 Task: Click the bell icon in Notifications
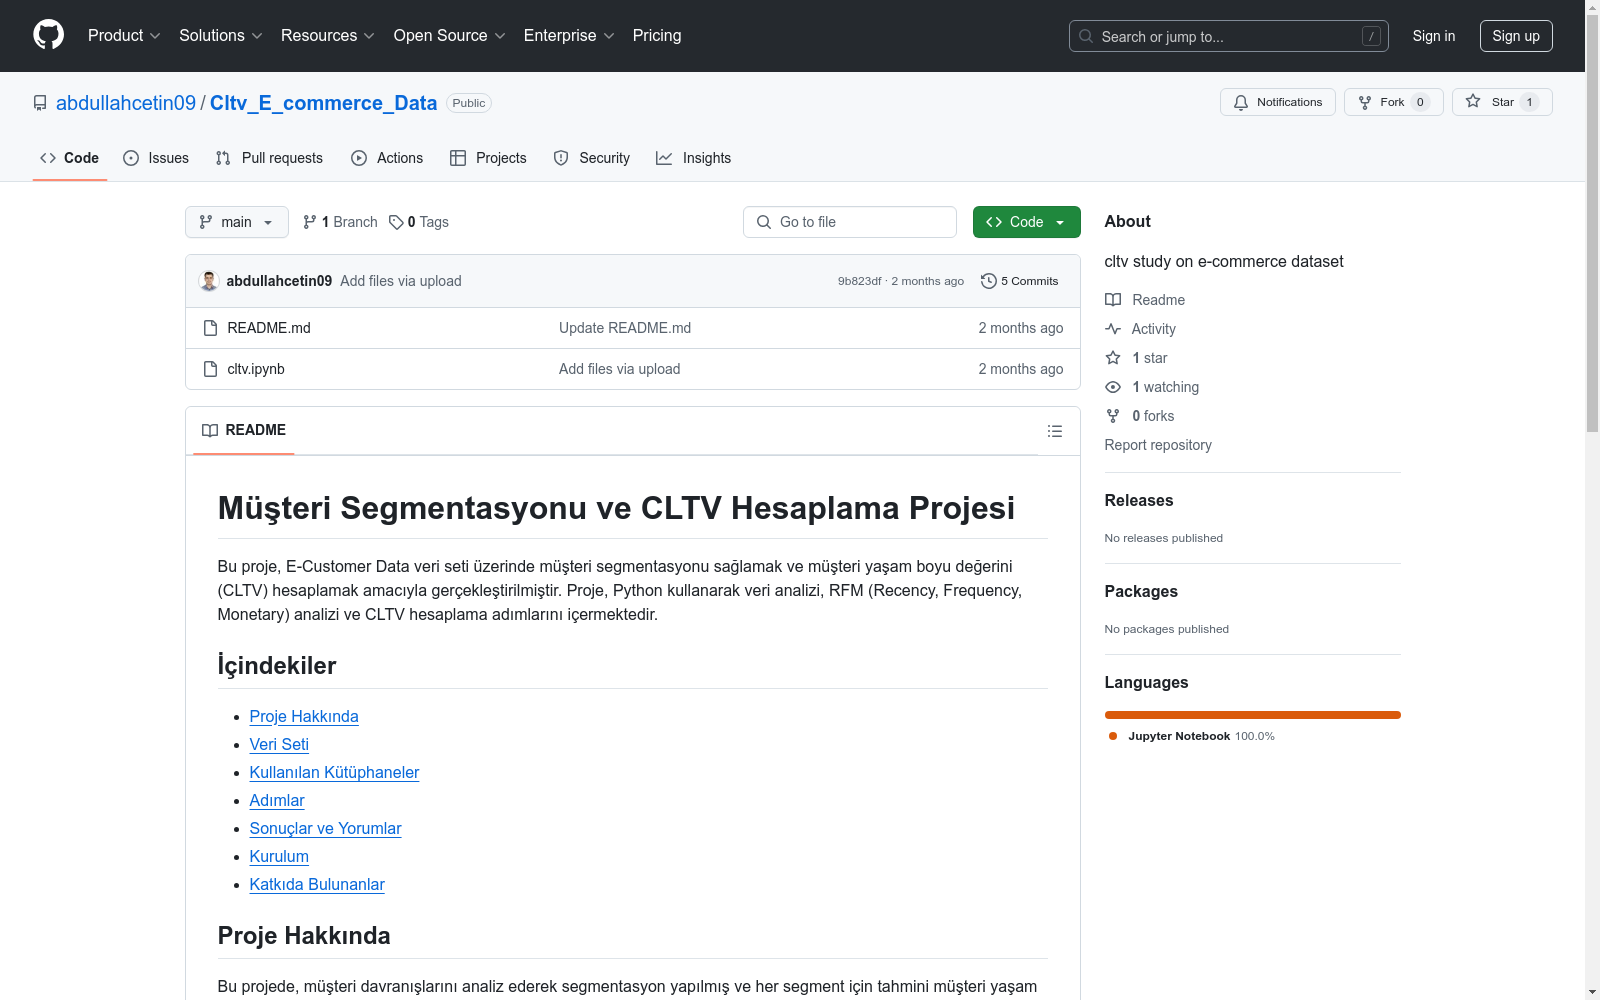pyautogui.click(x=1241, y=102)
